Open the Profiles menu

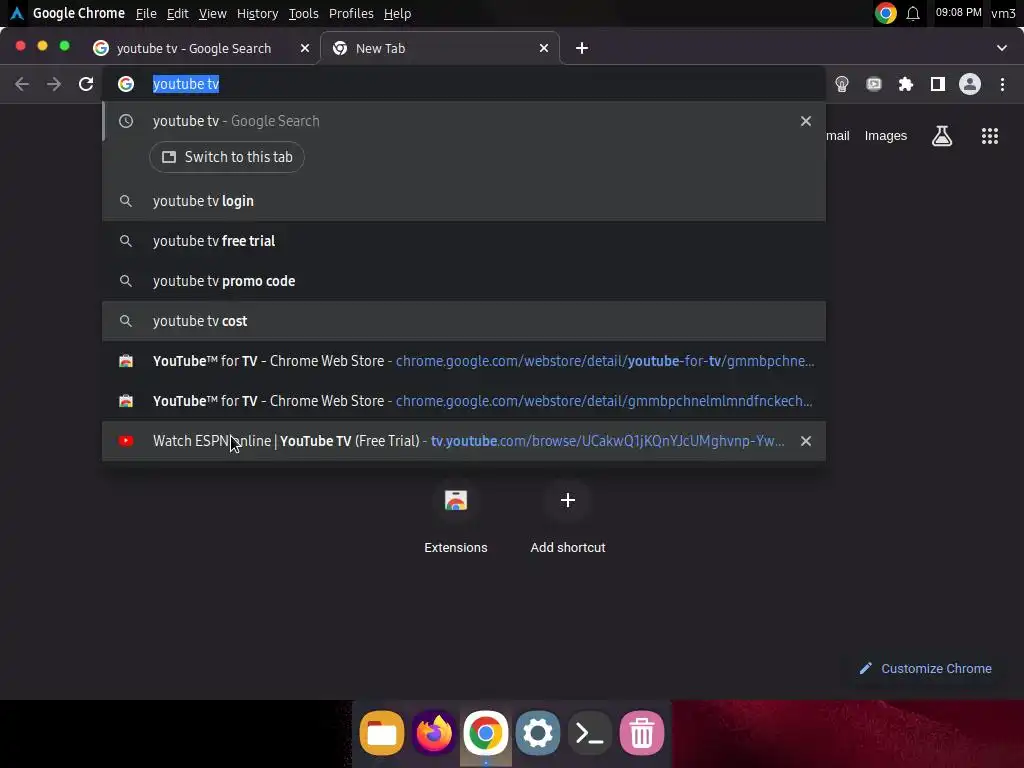pyautogui.click(x=351, y=14)
